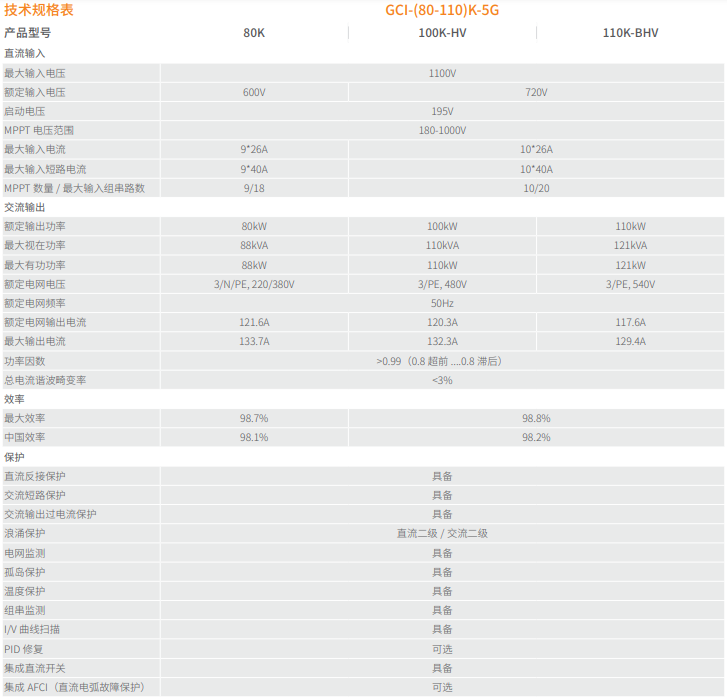727x697 pixels.
Task: Click the 600V rated input voltage cell
Action: click(254, 92)
